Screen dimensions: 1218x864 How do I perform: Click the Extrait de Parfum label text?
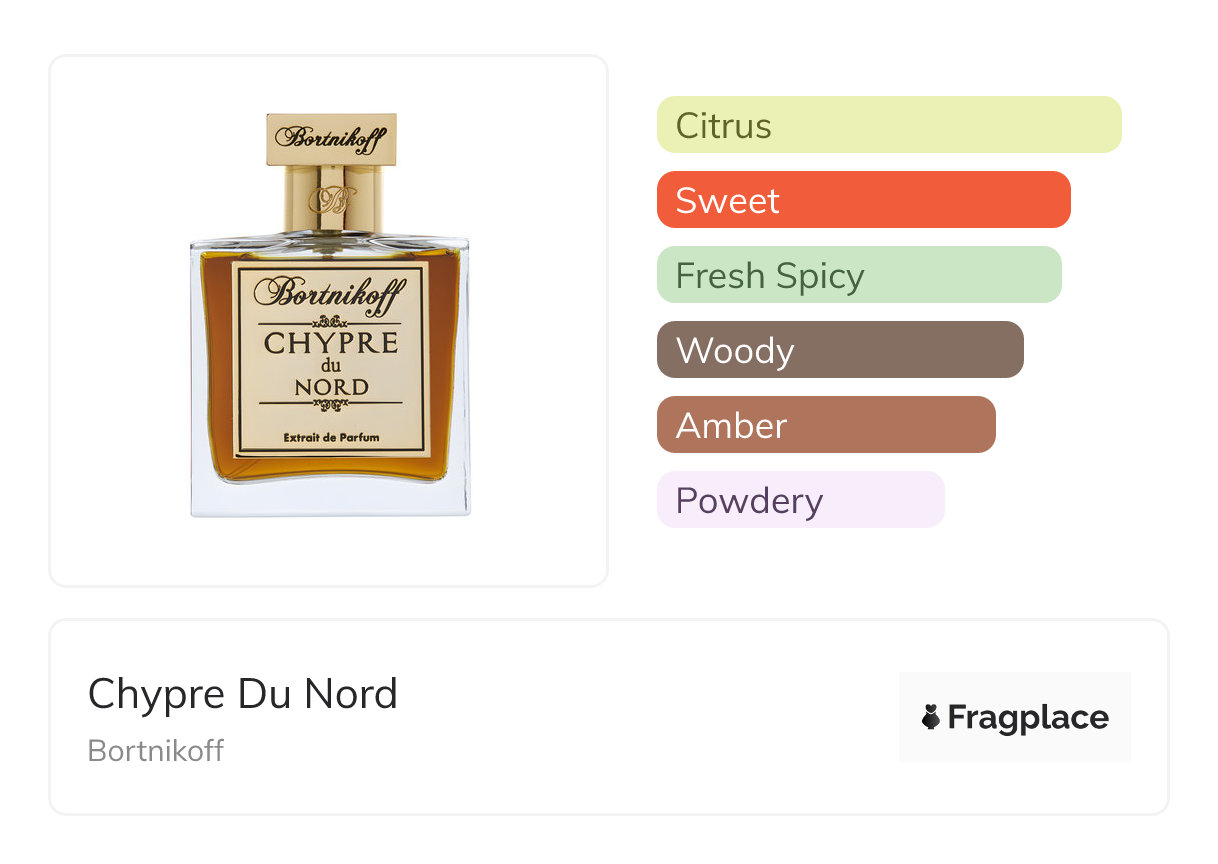pyautogui.click(x=331, y=438)
